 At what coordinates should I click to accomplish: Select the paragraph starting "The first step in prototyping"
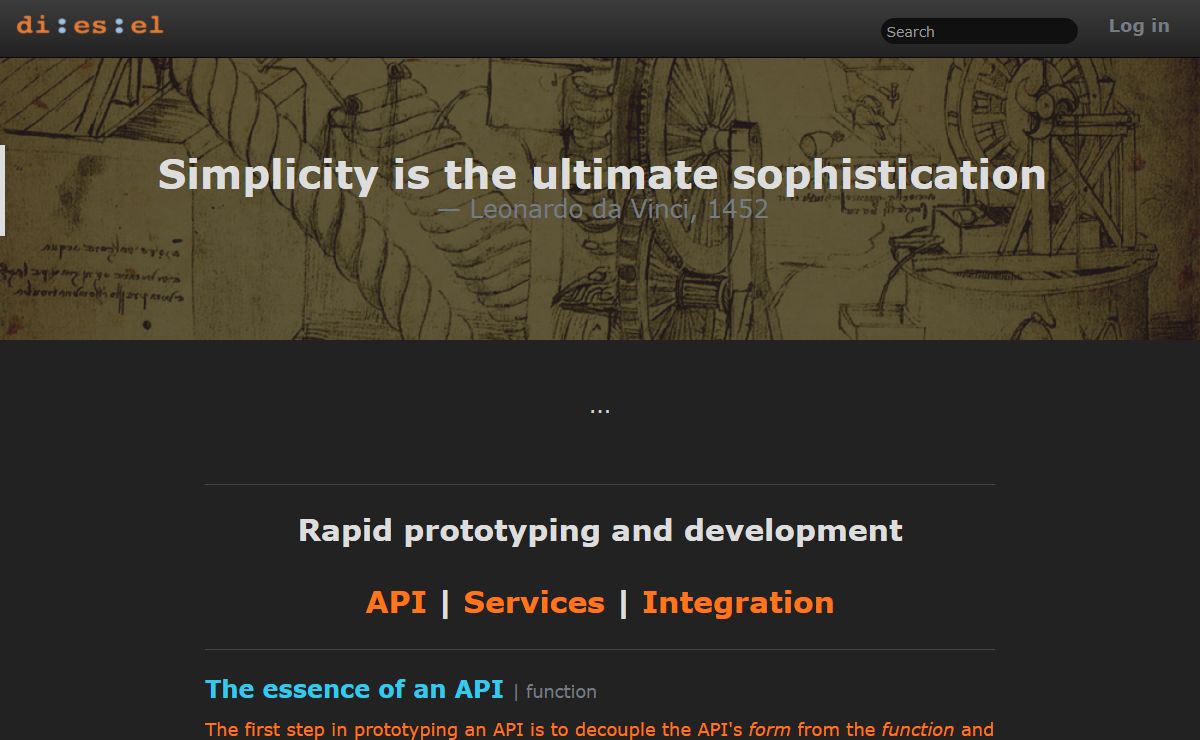point(600,730)
